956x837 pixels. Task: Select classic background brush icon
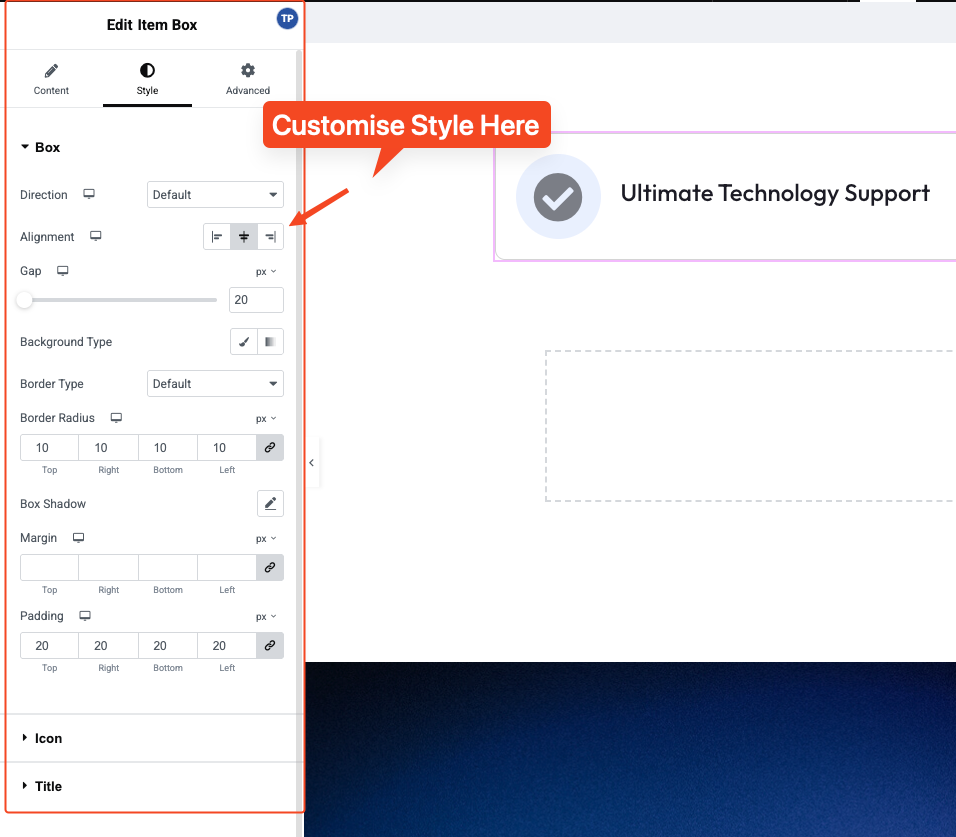point(244,342)
